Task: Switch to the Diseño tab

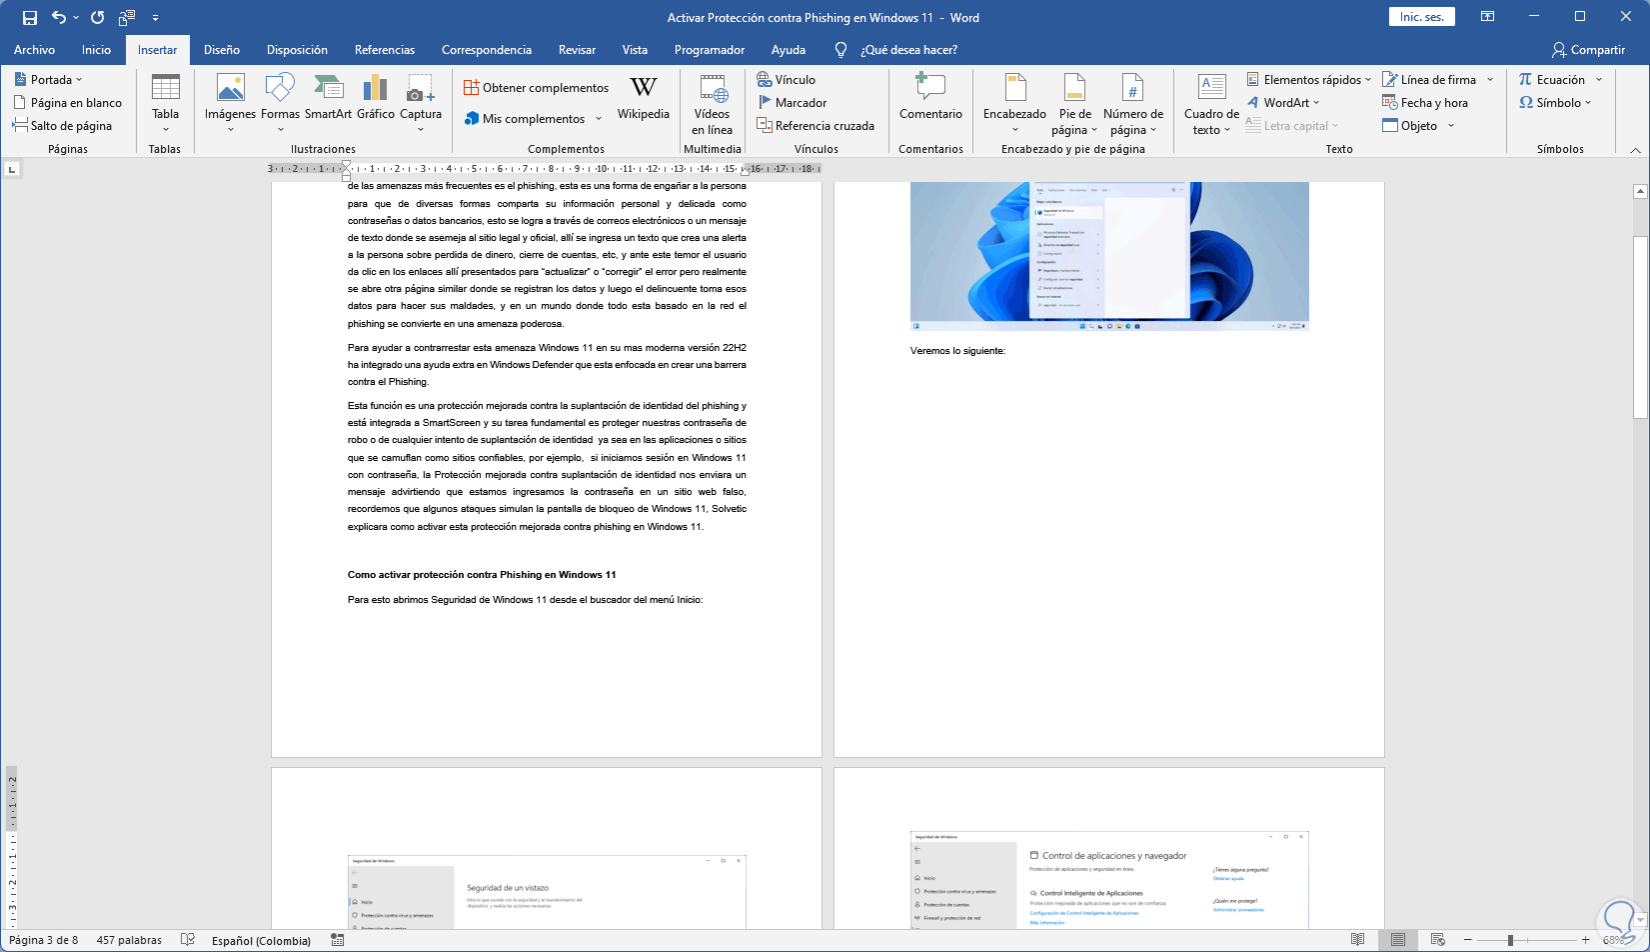Action: [221, 50]
